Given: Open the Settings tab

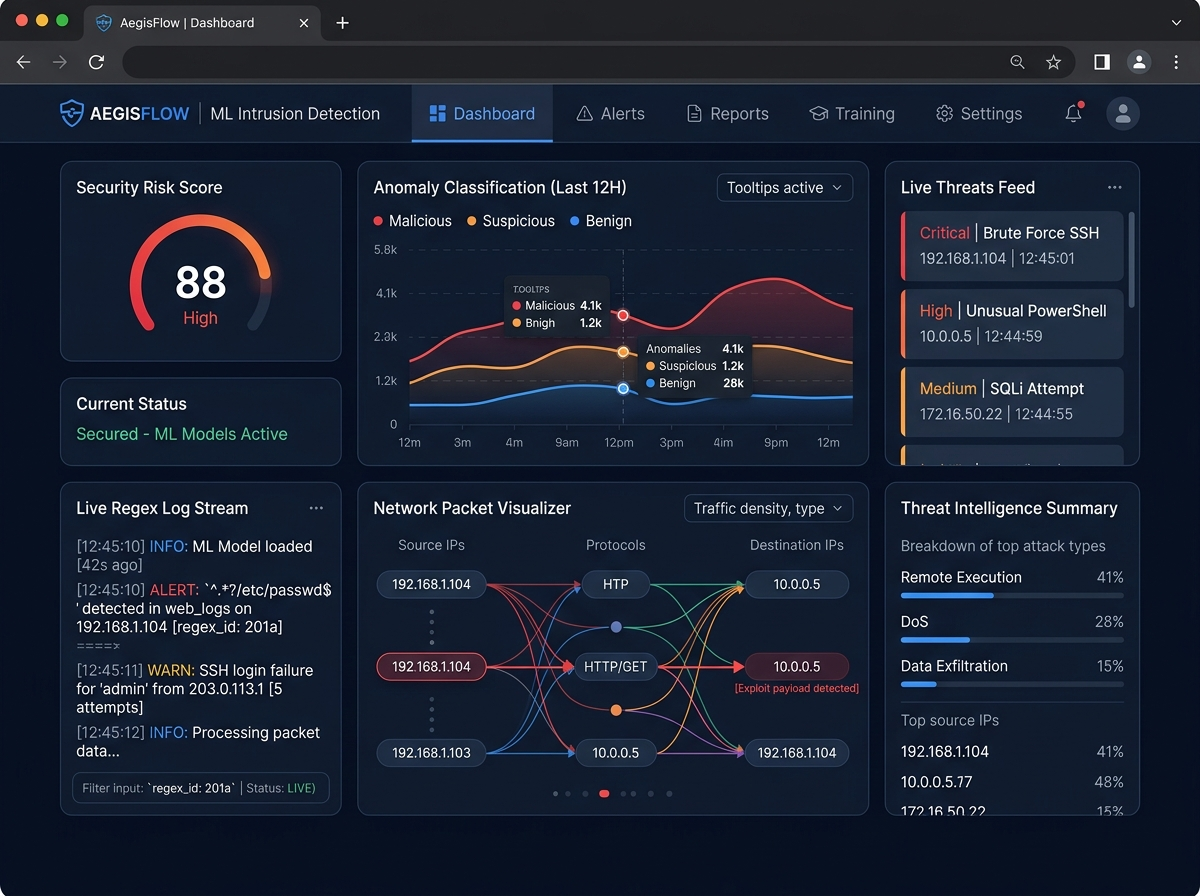Looking at the screenshot, I should click(x=979, y=113).
